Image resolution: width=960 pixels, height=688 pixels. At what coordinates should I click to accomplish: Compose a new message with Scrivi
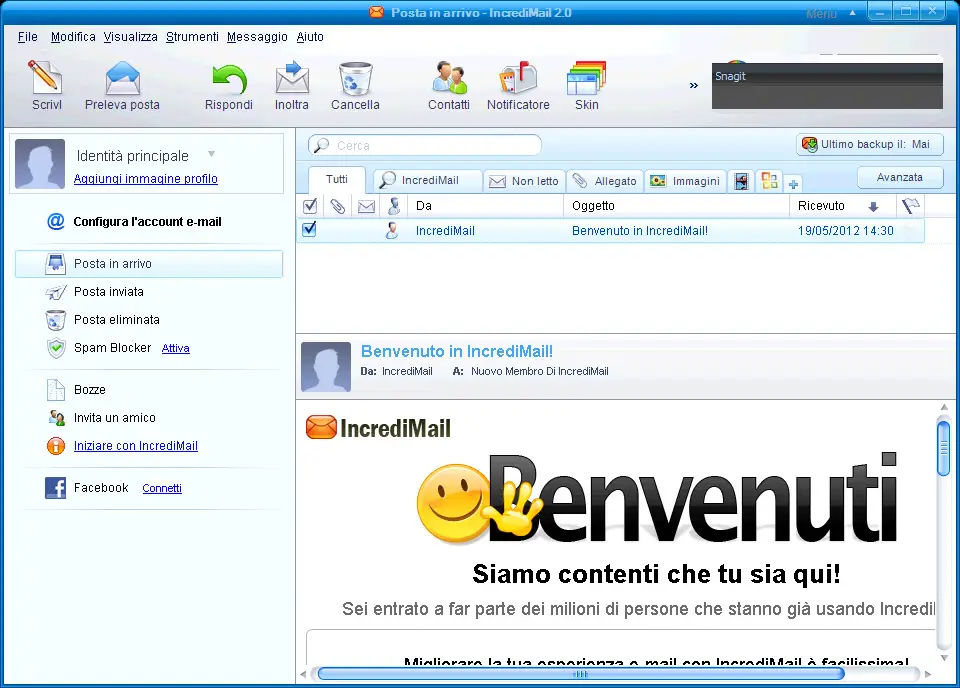click(46, 85)
